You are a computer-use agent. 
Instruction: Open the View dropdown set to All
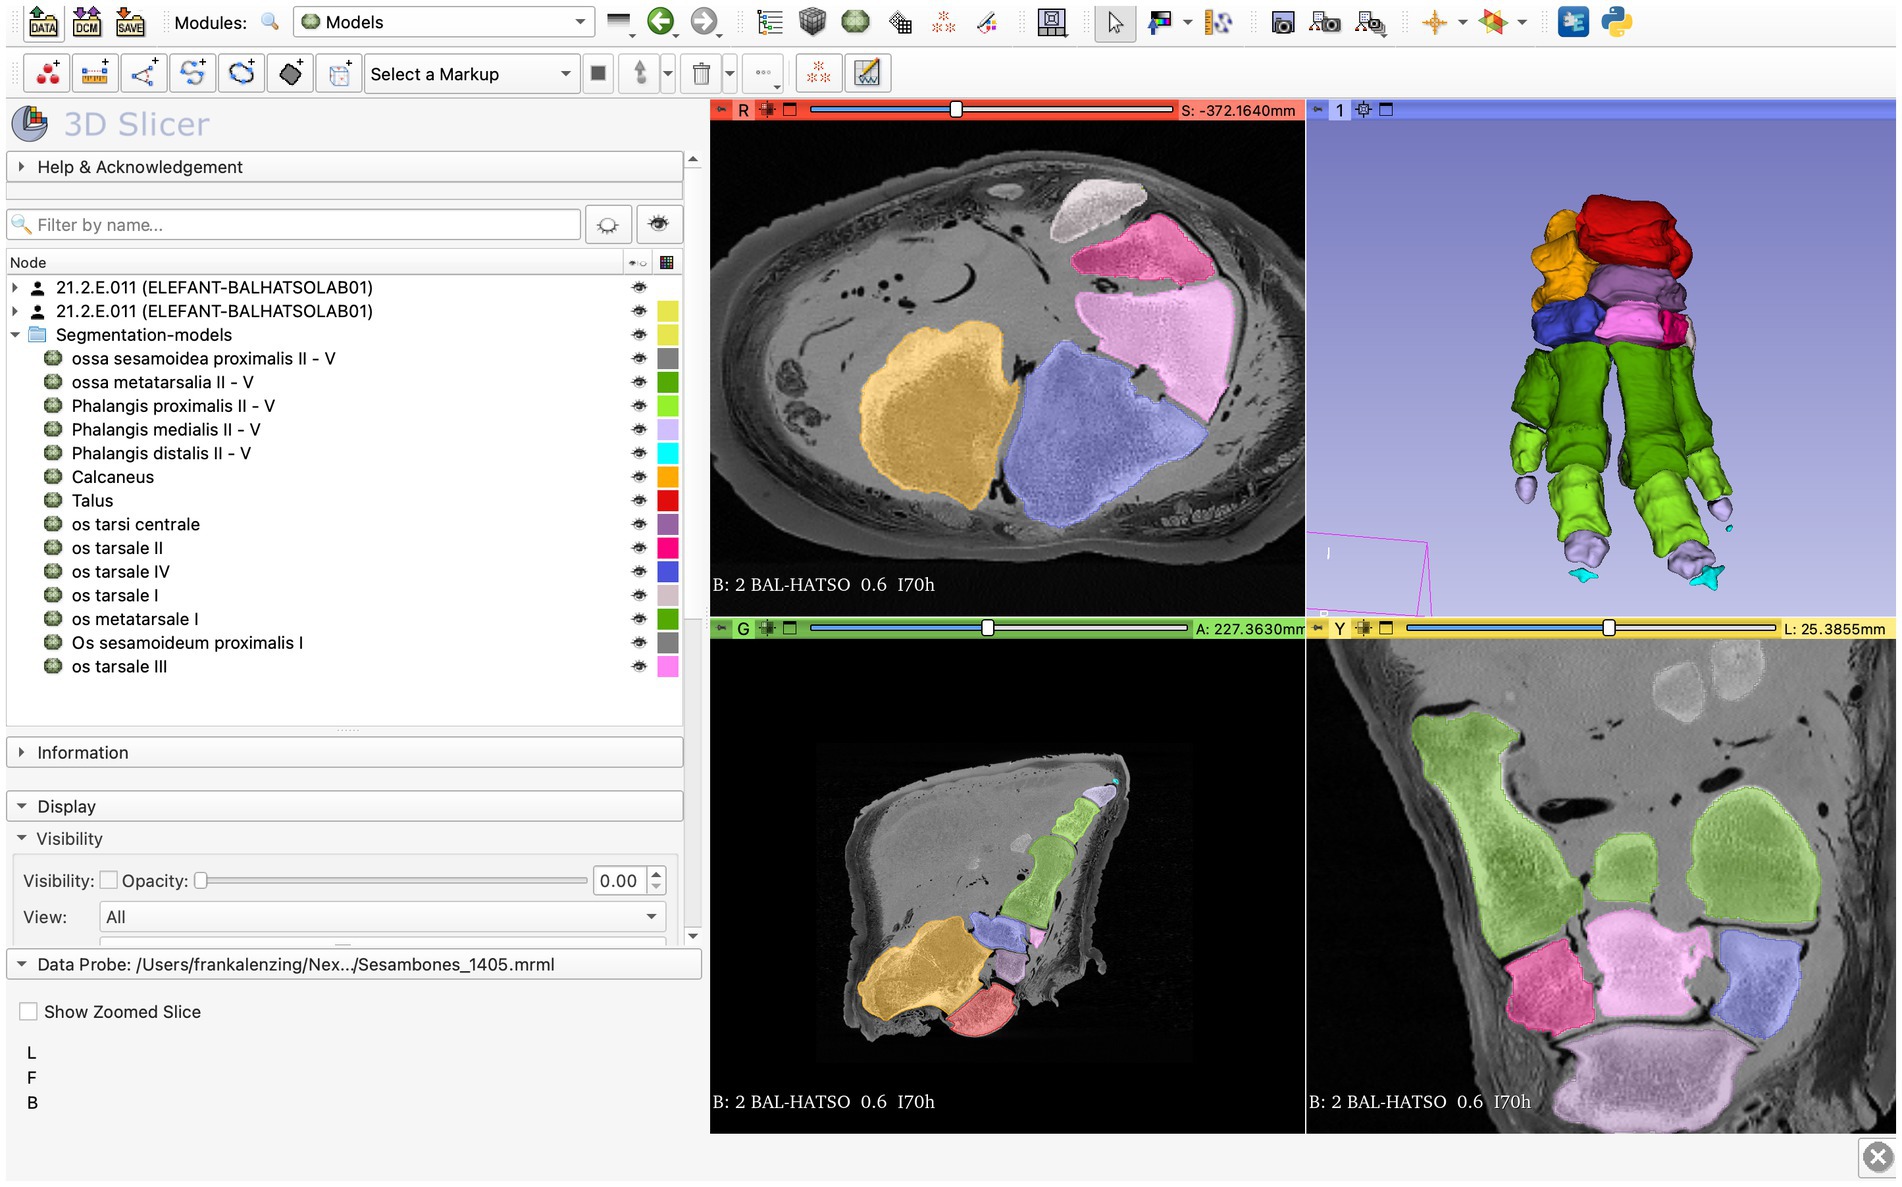coord(382,917)
